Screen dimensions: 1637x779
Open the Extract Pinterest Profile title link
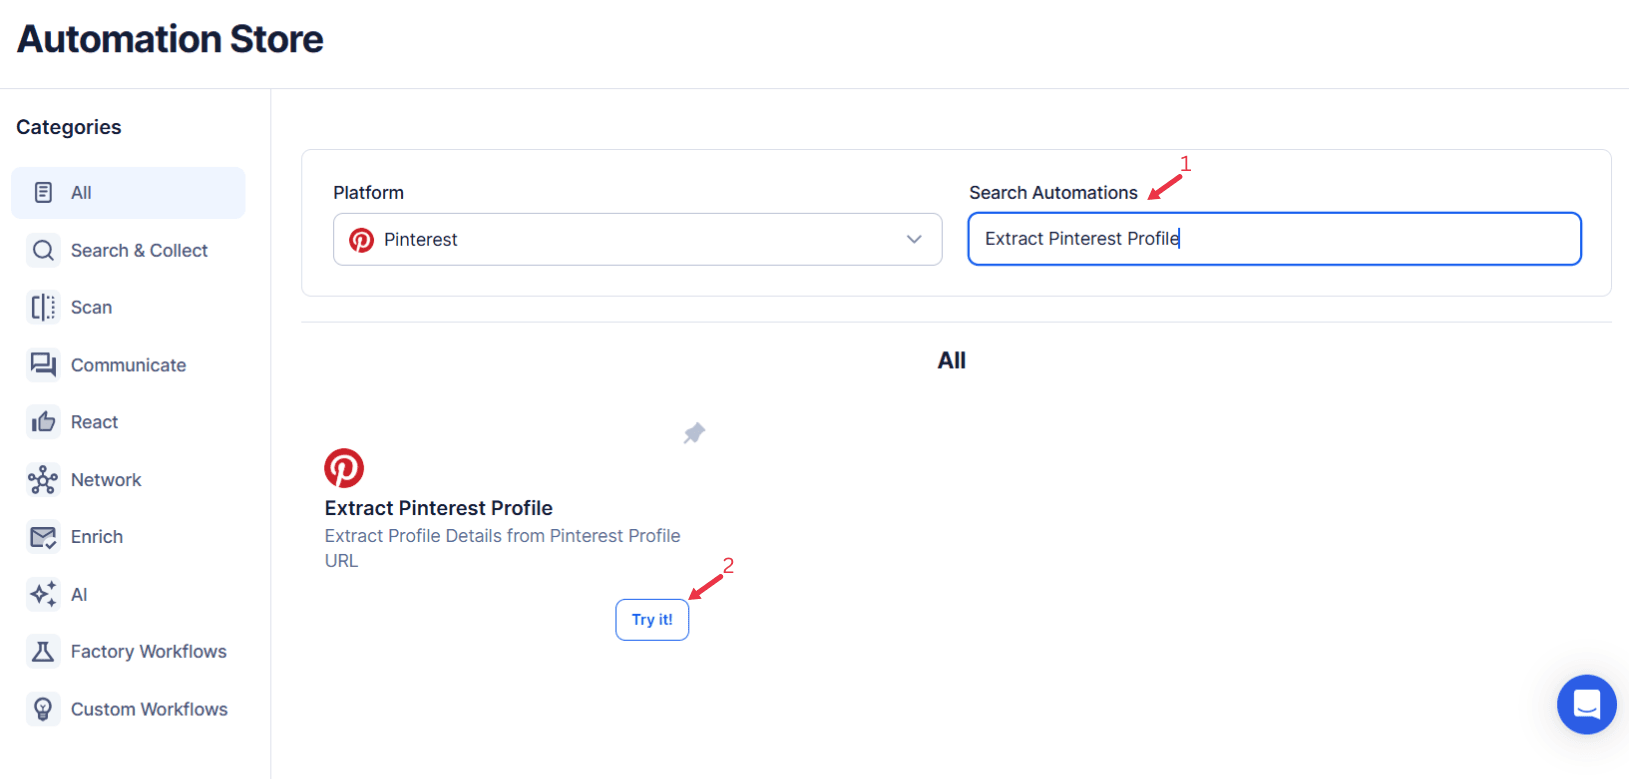[438, 507]
